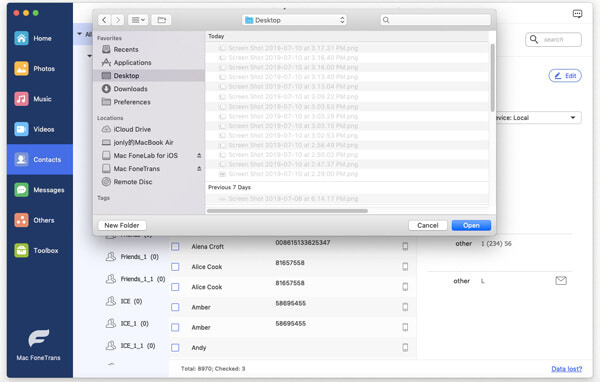Open the Home section in the sidebar
The width and height of the screenshot is (600, 382).
point(39,38)
